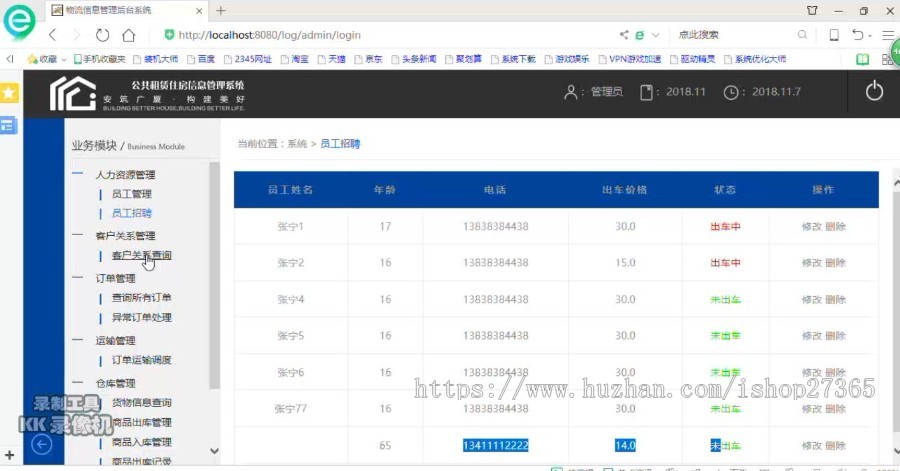Click the sidebar scroll-down chevron
Viewport: 900px width, 471px height.
tap(214, 451)
